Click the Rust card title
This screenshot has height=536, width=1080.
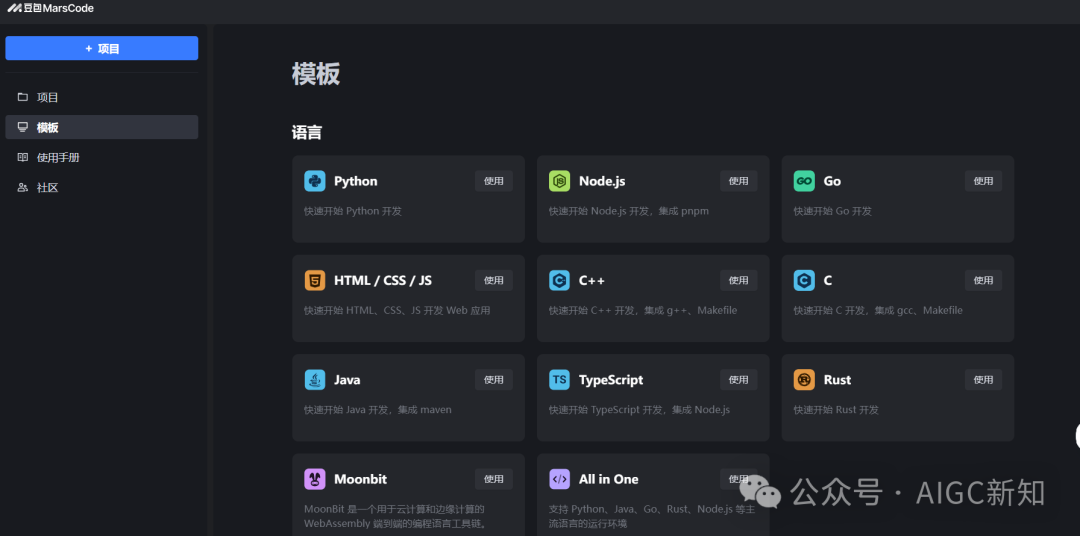(x=837, y=380)
